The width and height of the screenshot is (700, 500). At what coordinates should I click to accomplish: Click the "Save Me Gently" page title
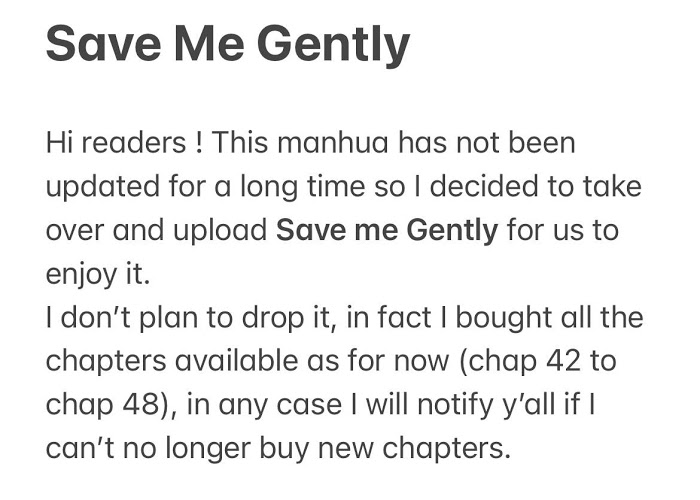(228, 45)
